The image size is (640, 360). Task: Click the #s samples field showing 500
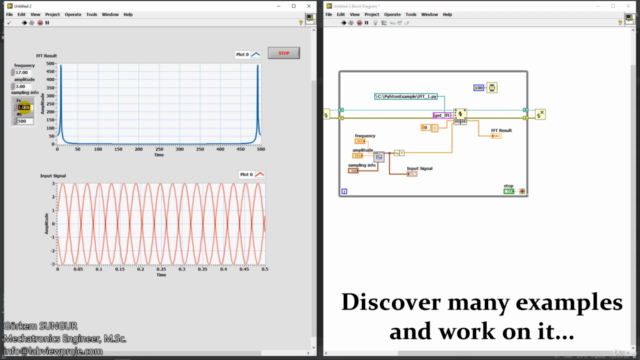tap(25, 121)
